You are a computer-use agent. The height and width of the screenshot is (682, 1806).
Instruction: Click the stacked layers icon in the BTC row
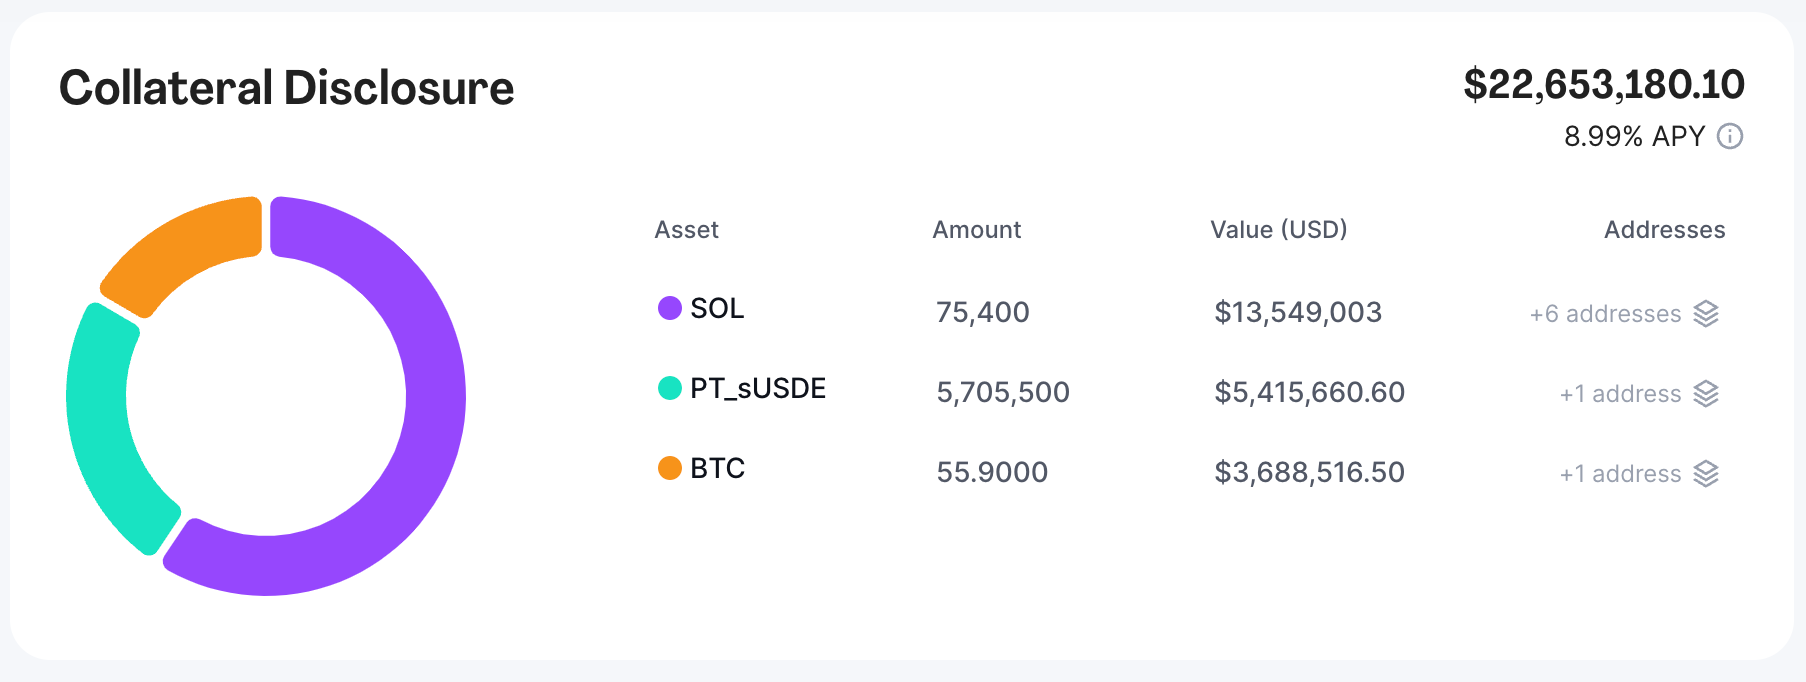[1706, 474]
